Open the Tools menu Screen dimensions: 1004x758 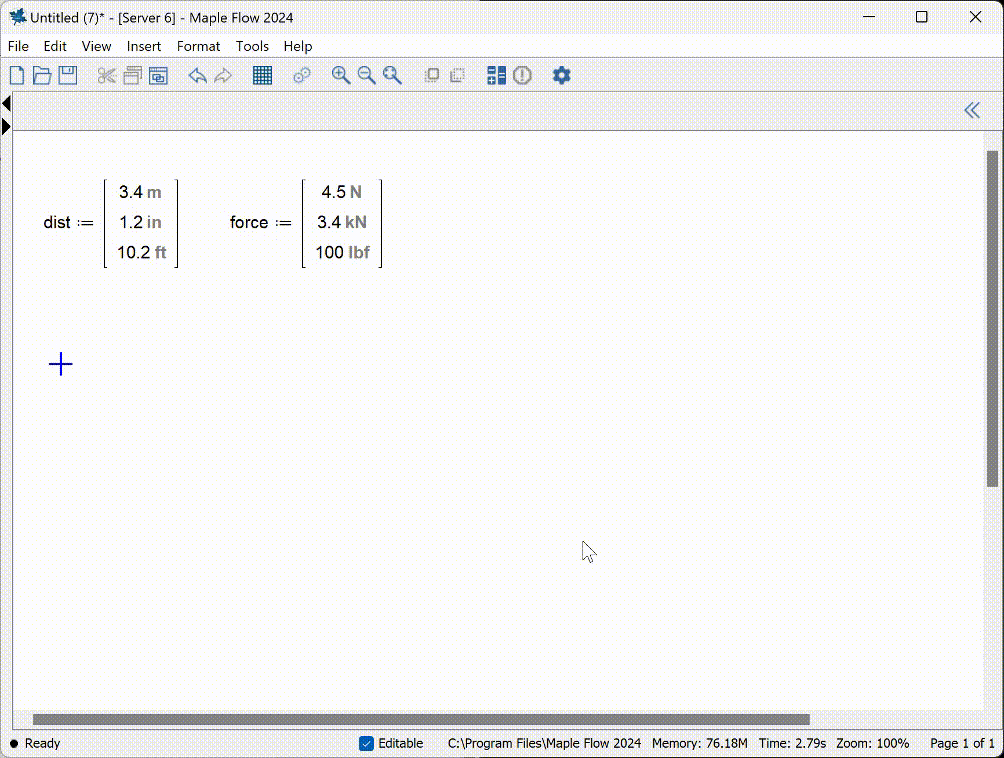point(252,46)
